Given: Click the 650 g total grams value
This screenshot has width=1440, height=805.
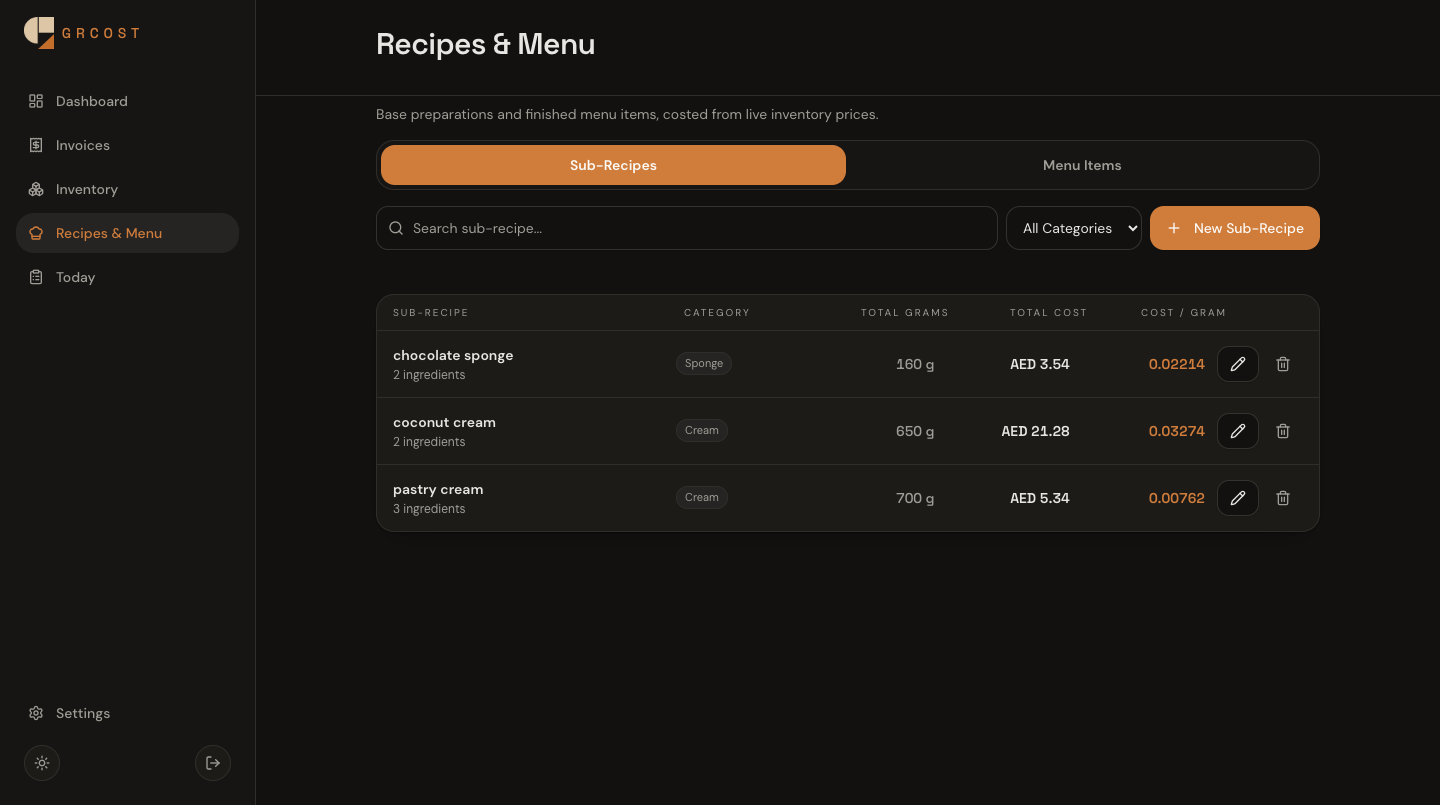Looking at the screenshot, I should [x=915, y=431].
